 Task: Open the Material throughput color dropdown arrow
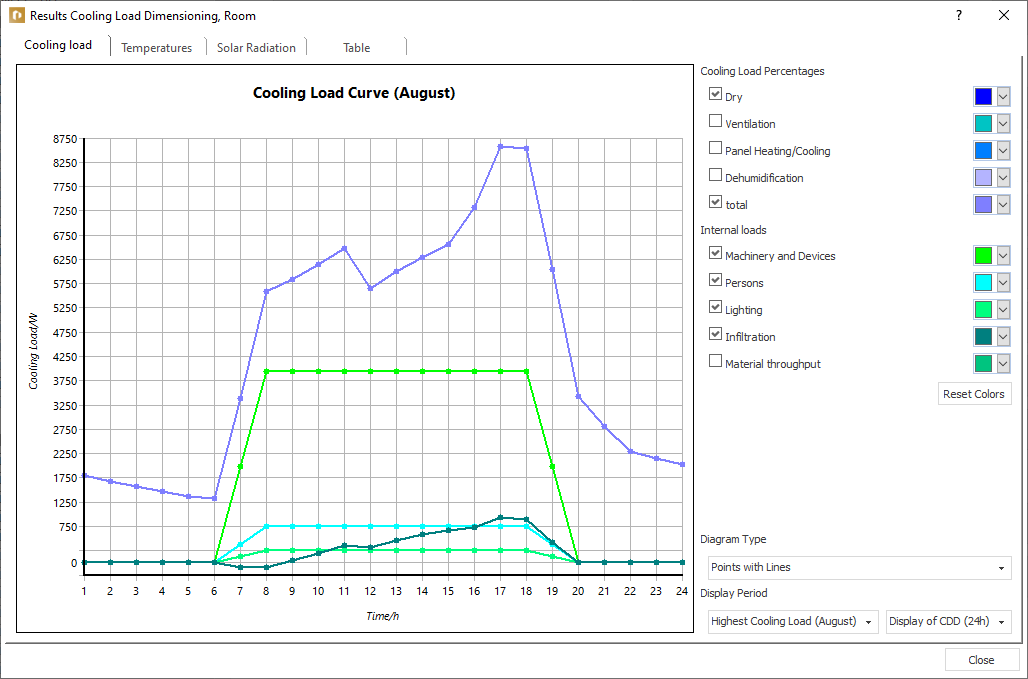1002,363
